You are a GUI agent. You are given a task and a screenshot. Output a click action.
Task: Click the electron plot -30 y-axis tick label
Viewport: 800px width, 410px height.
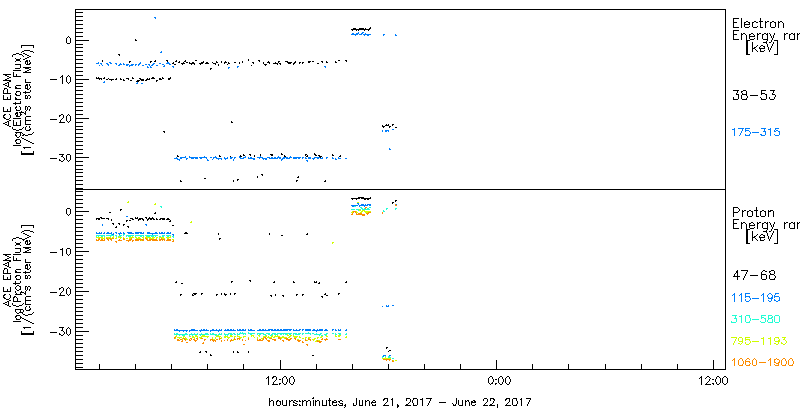coord(59,158)
